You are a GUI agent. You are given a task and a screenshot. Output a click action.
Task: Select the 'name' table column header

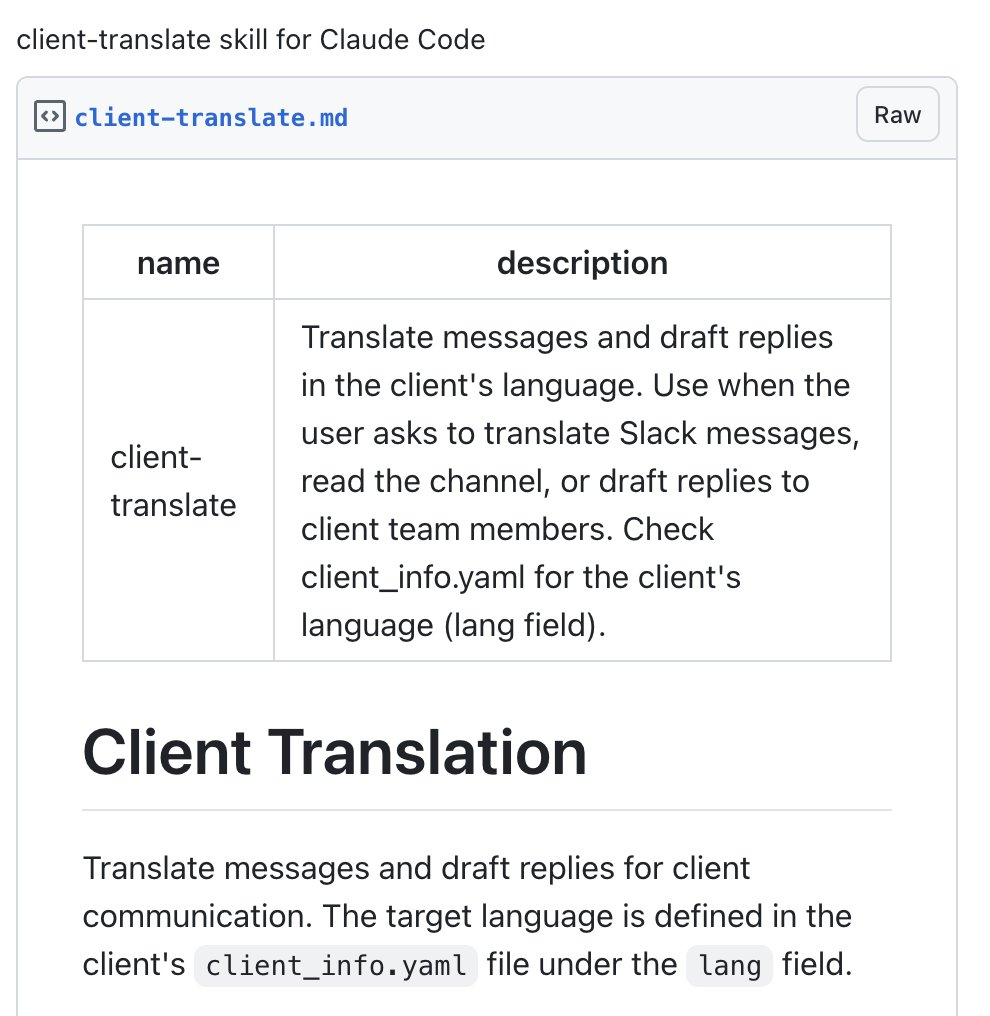coord(178,262)
